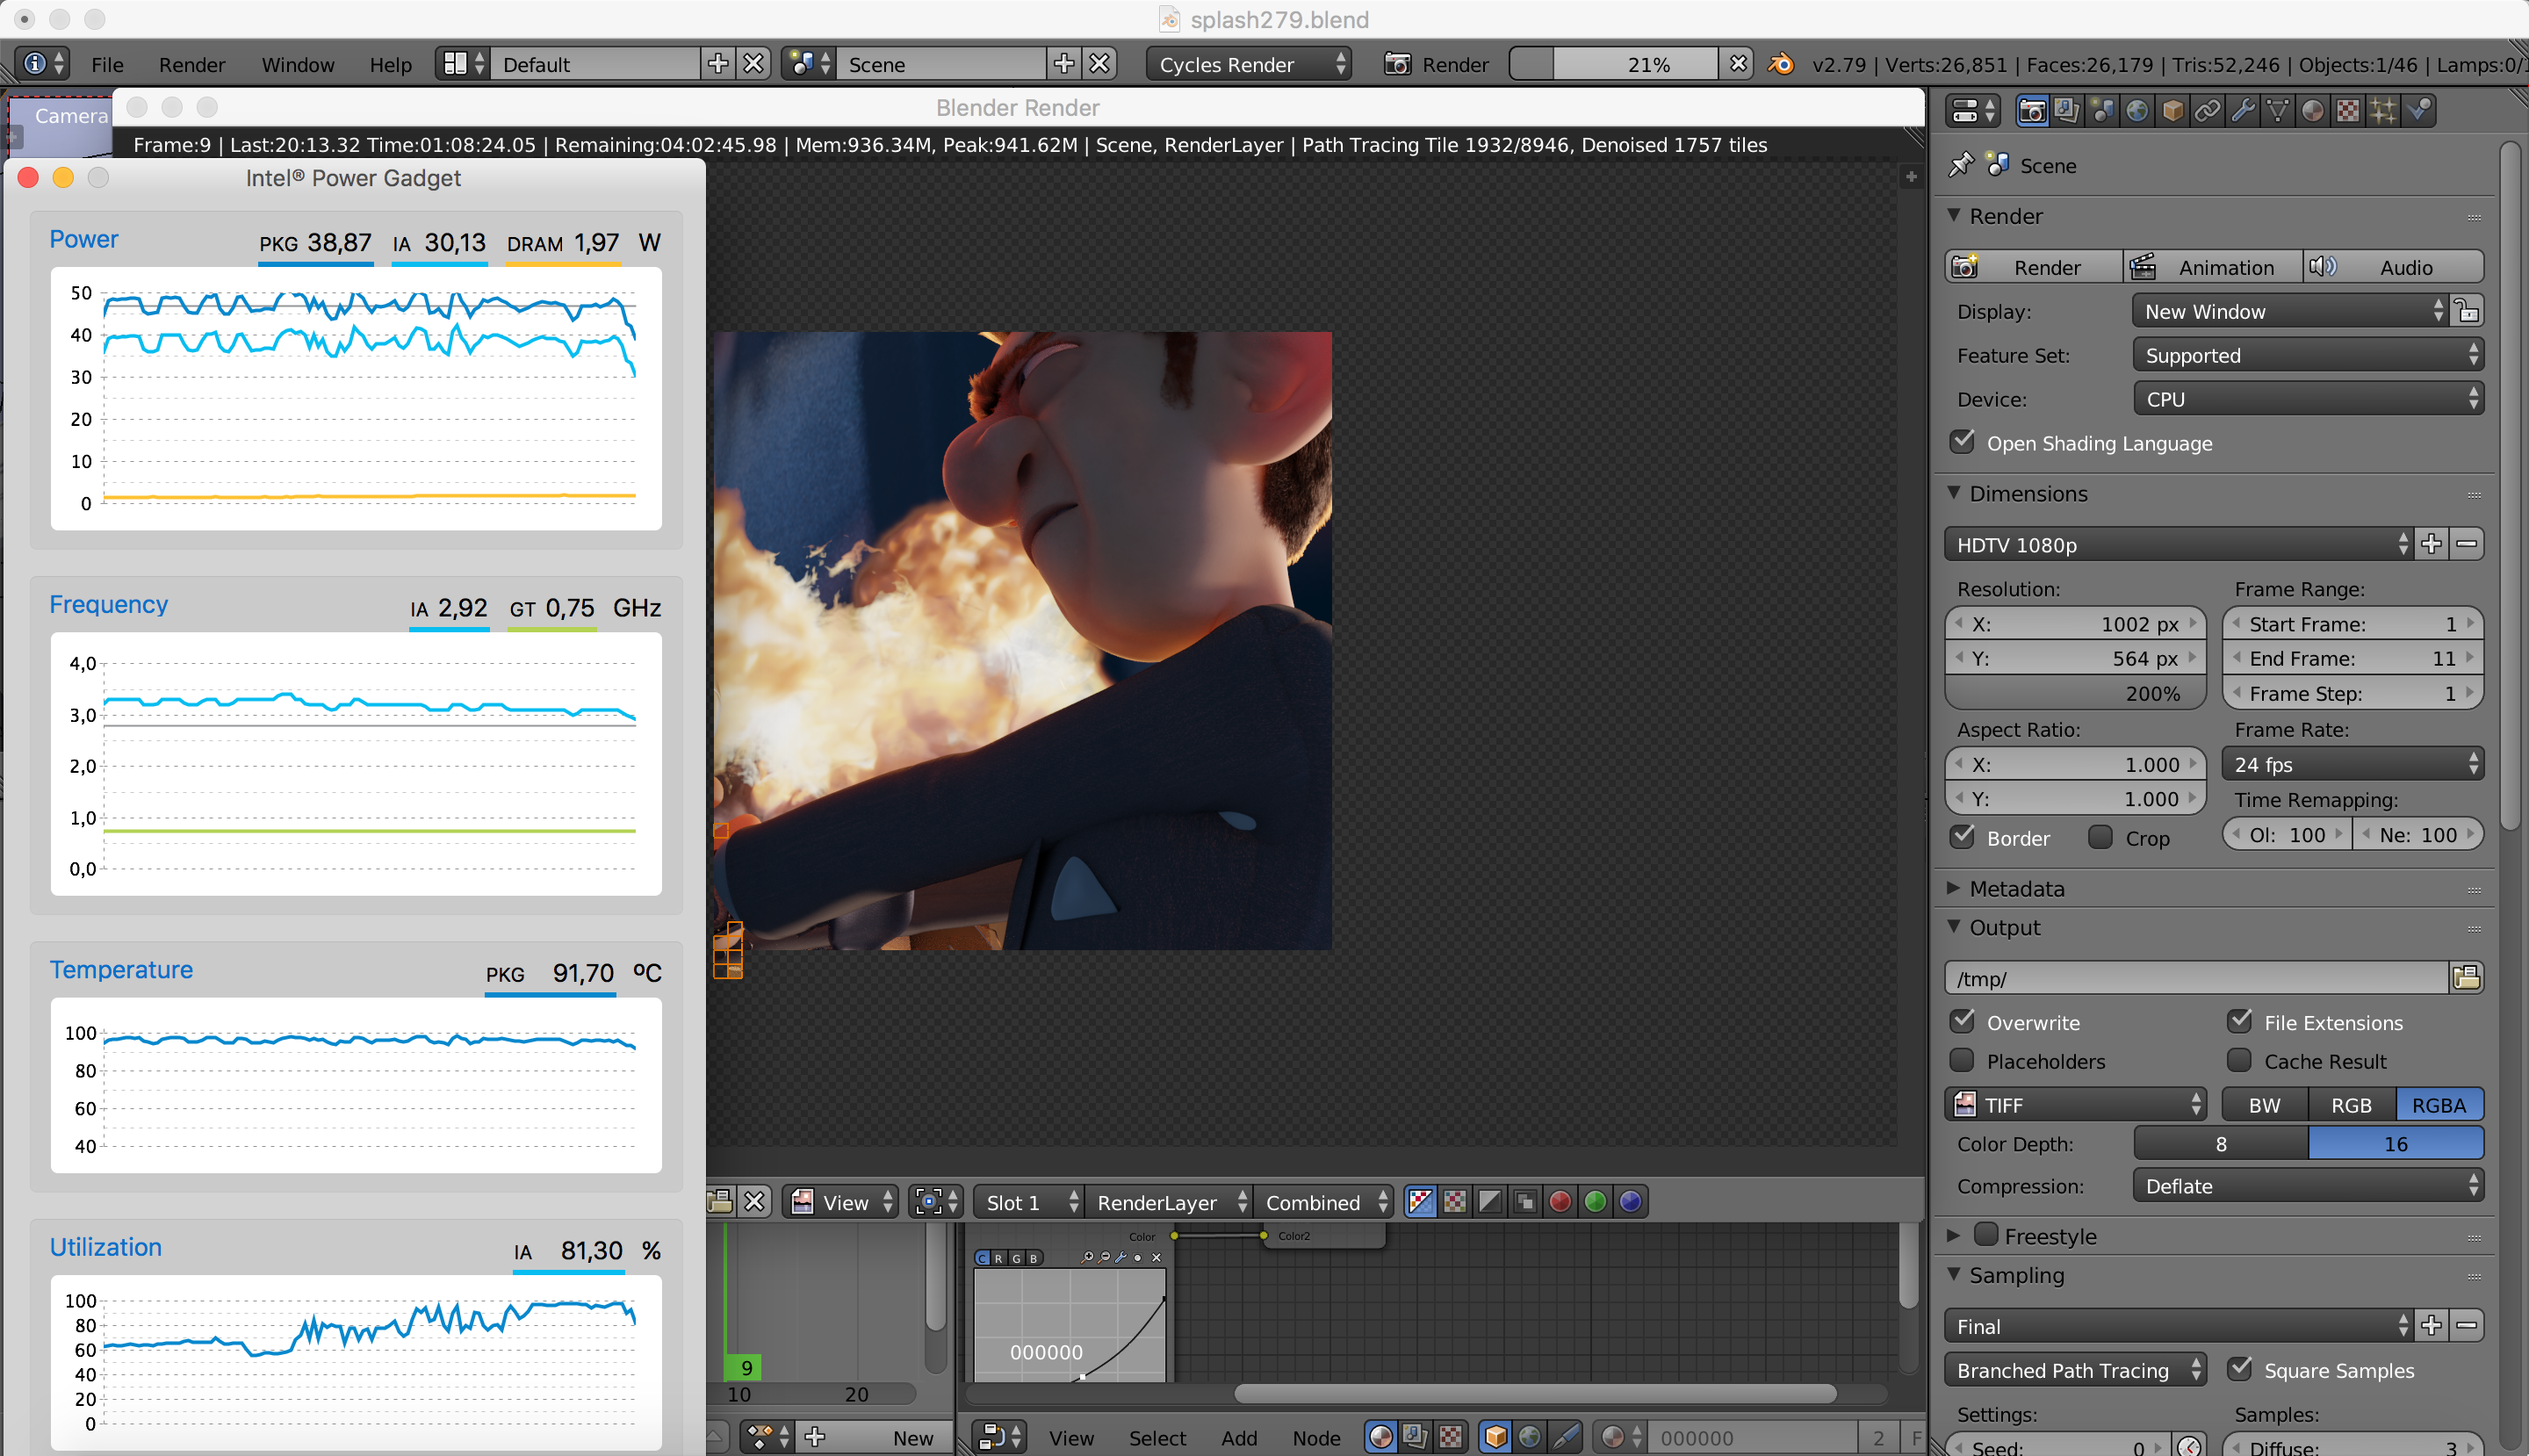Viewport: 2529px width, 1456px height.
Task: Show red channel in image editor
Action: (x=1560, y=1202)
